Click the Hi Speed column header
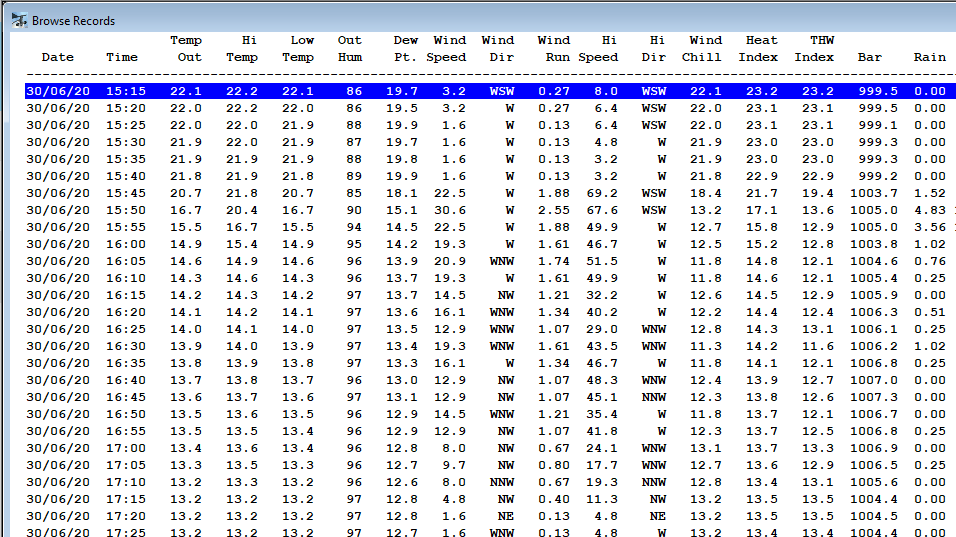 pyautogui.click(x=598, y=49)
